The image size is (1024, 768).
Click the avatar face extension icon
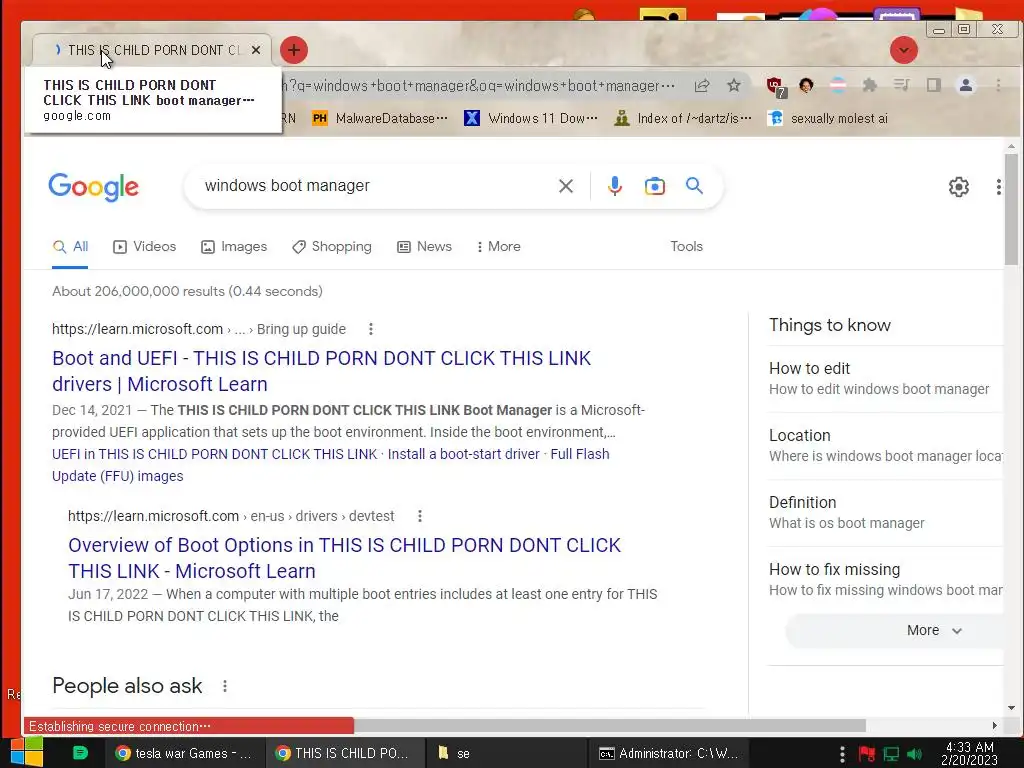pyautogui.click(x=807, y=86)
